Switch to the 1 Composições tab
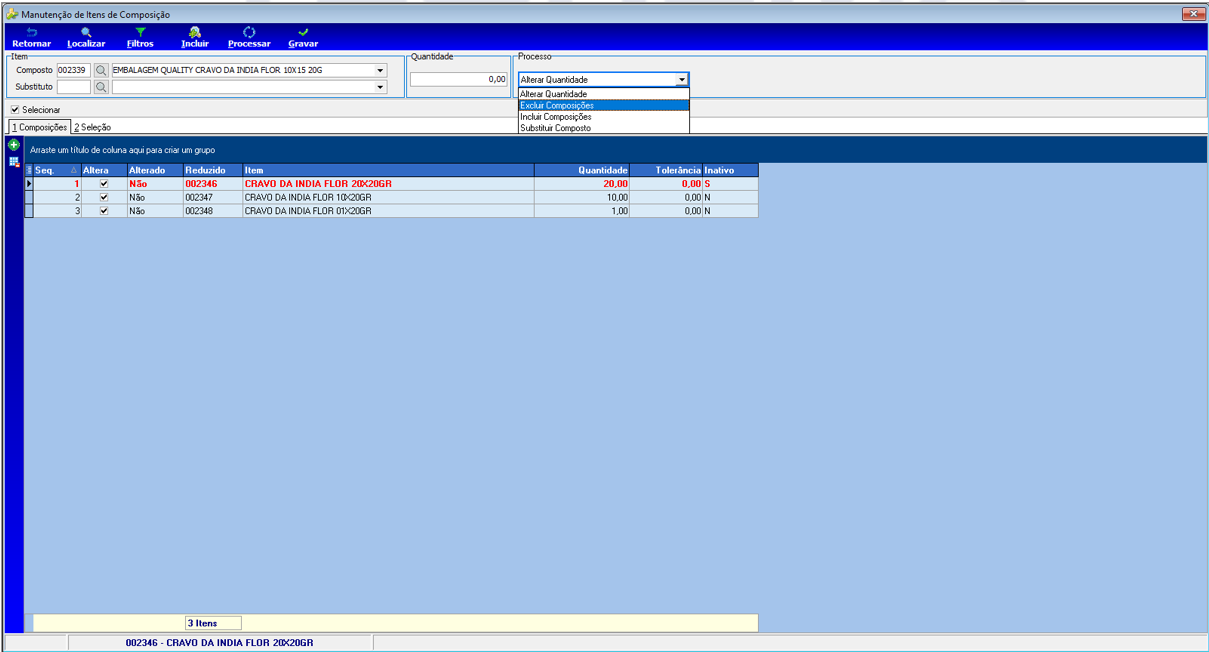Screen dimensions: 1209x652 pyautogui.click(x=40, y=127)
